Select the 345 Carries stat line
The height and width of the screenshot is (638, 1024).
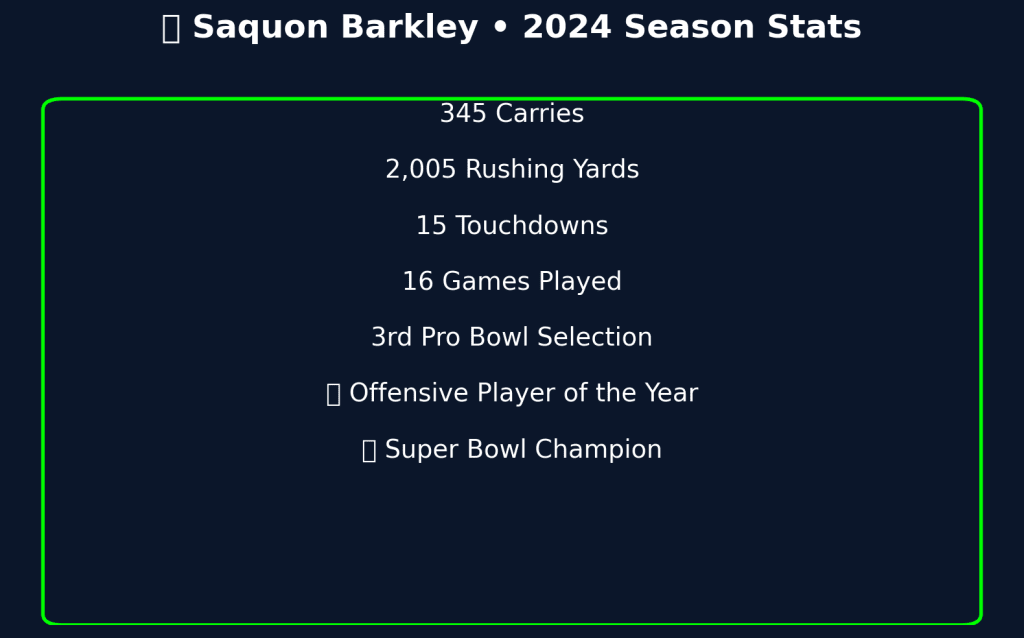(x=512, y=114)
